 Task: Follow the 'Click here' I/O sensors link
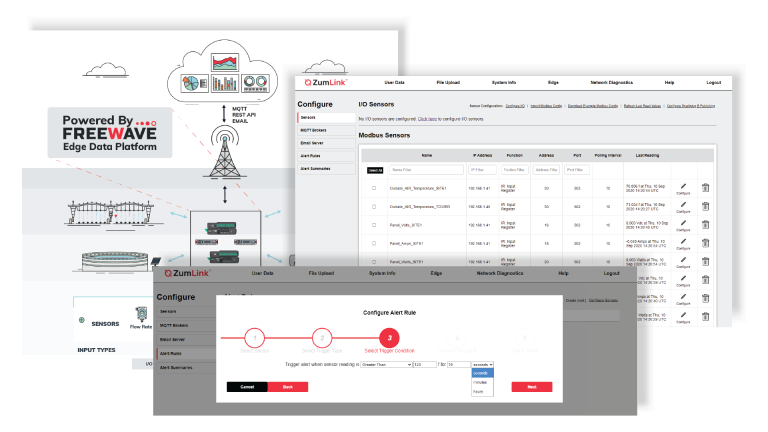tap(427, 119)
